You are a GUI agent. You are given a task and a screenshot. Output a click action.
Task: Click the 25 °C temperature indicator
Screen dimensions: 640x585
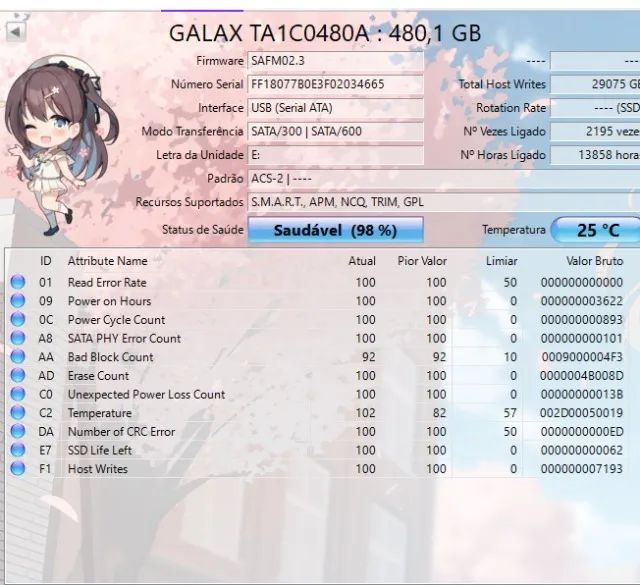pyautogui.click(x=596, y=230)
